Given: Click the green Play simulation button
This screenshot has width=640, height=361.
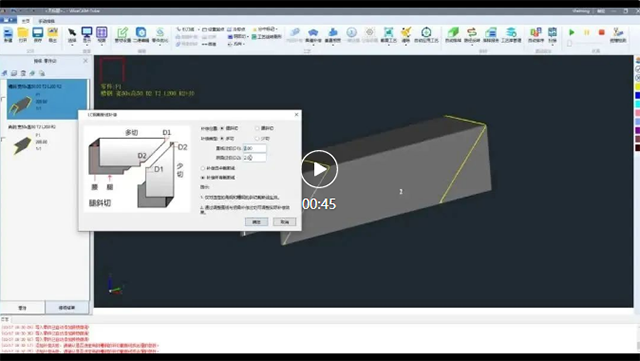Looking at the screenshot, I should pyautogui.click(x=571, y=32).
